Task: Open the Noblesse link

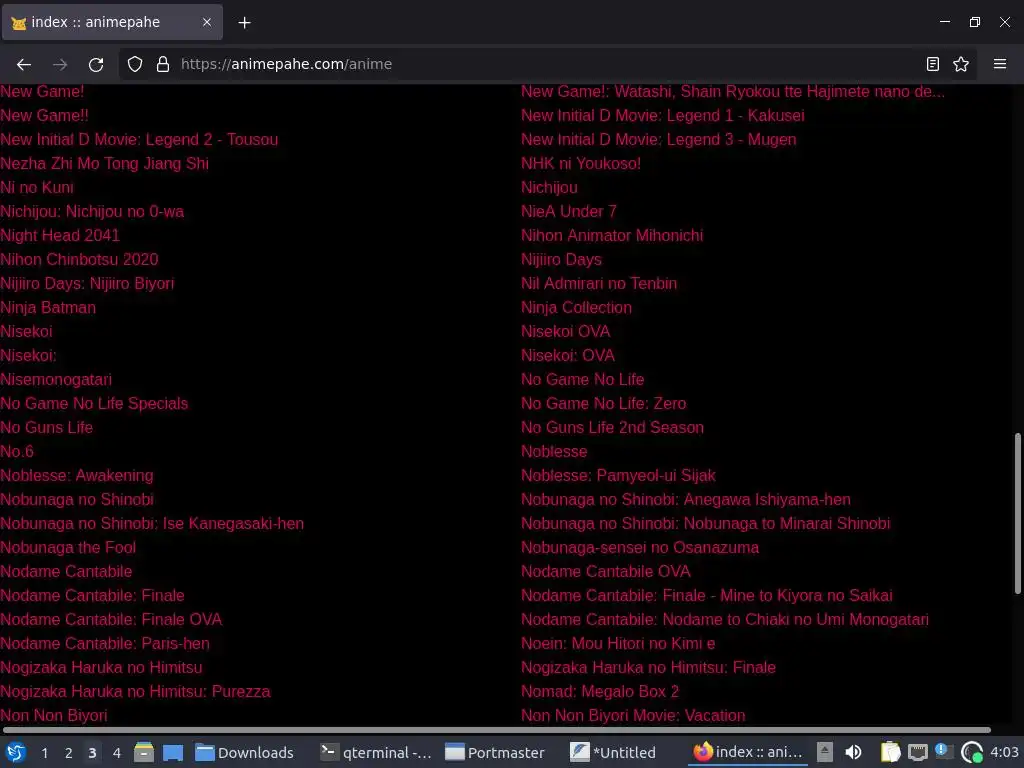Action: 554,451
